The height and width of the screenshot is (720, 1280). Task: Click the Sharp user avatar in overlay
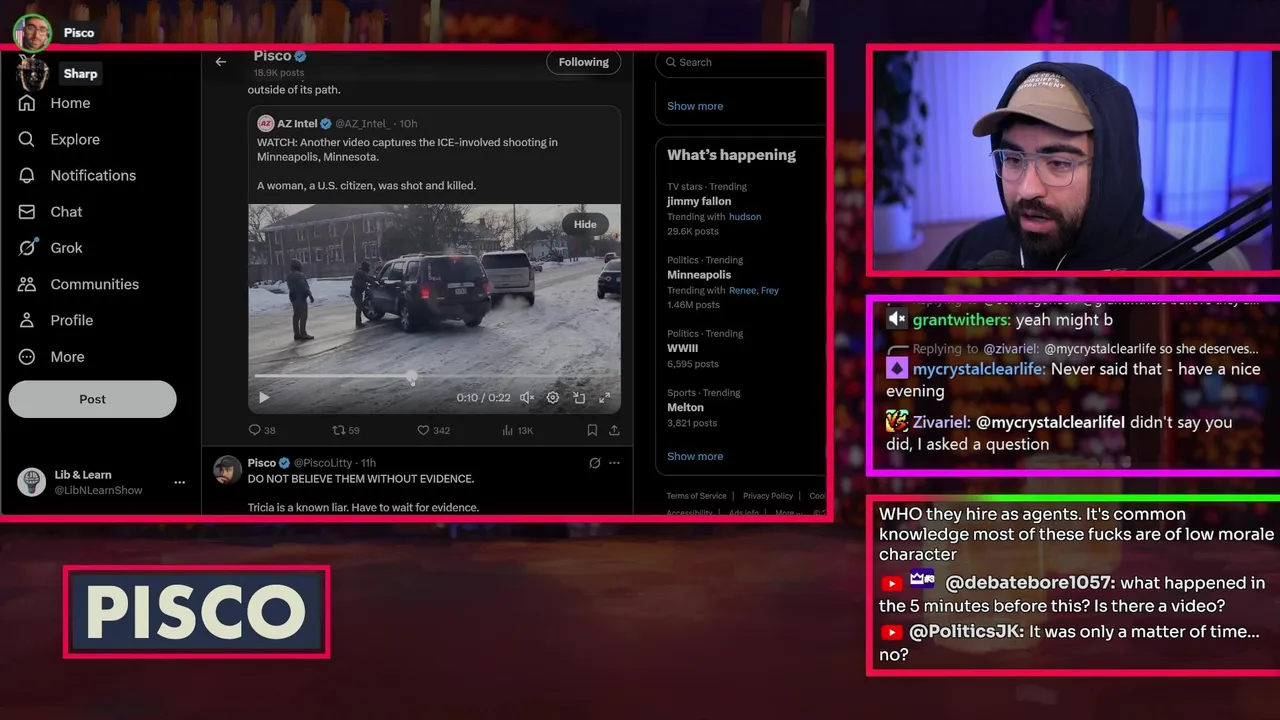tap(34, 73)
